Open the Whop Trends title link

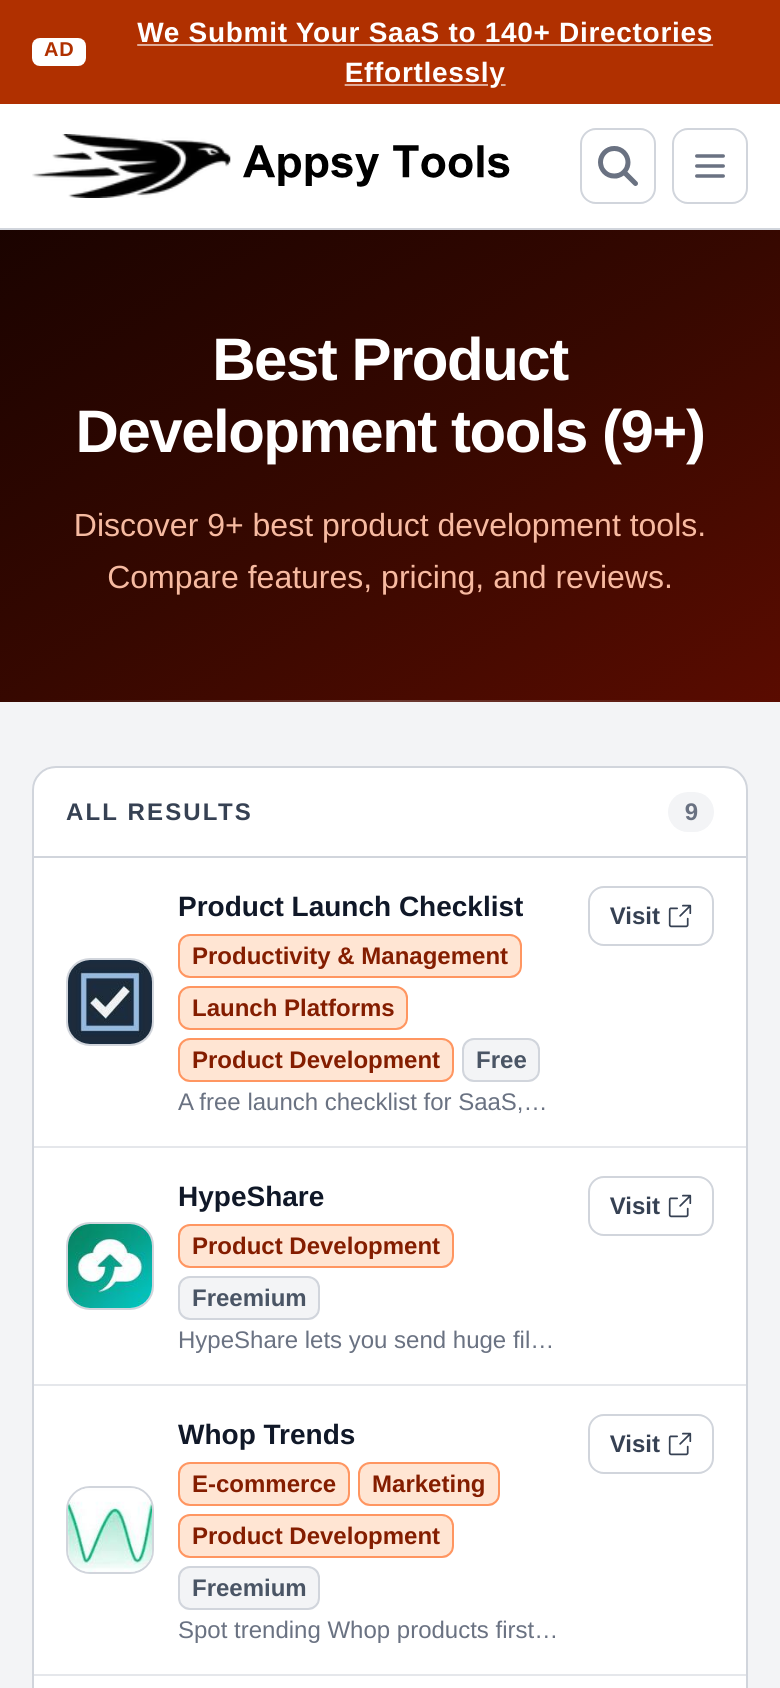point(266,1435)
